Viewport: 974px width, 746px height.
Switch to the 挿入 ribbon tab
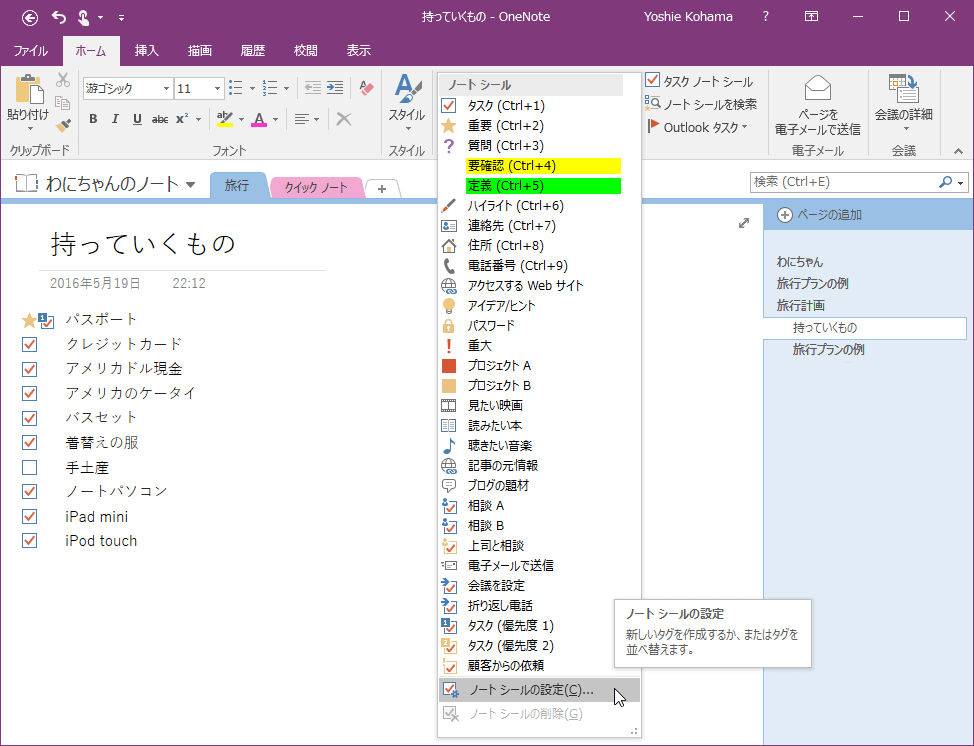pos(145,50)
